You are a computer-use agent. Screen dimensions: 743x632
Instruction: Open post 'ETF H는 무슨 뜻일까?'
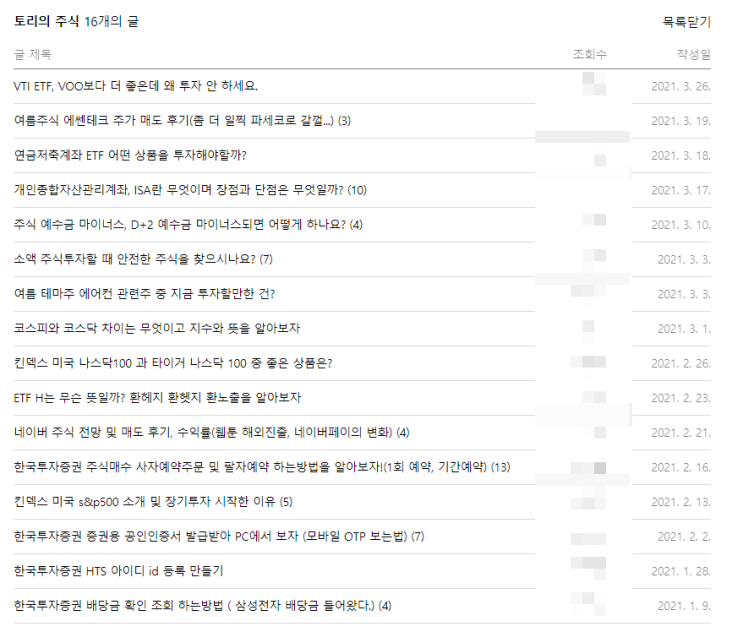(157, 398)
